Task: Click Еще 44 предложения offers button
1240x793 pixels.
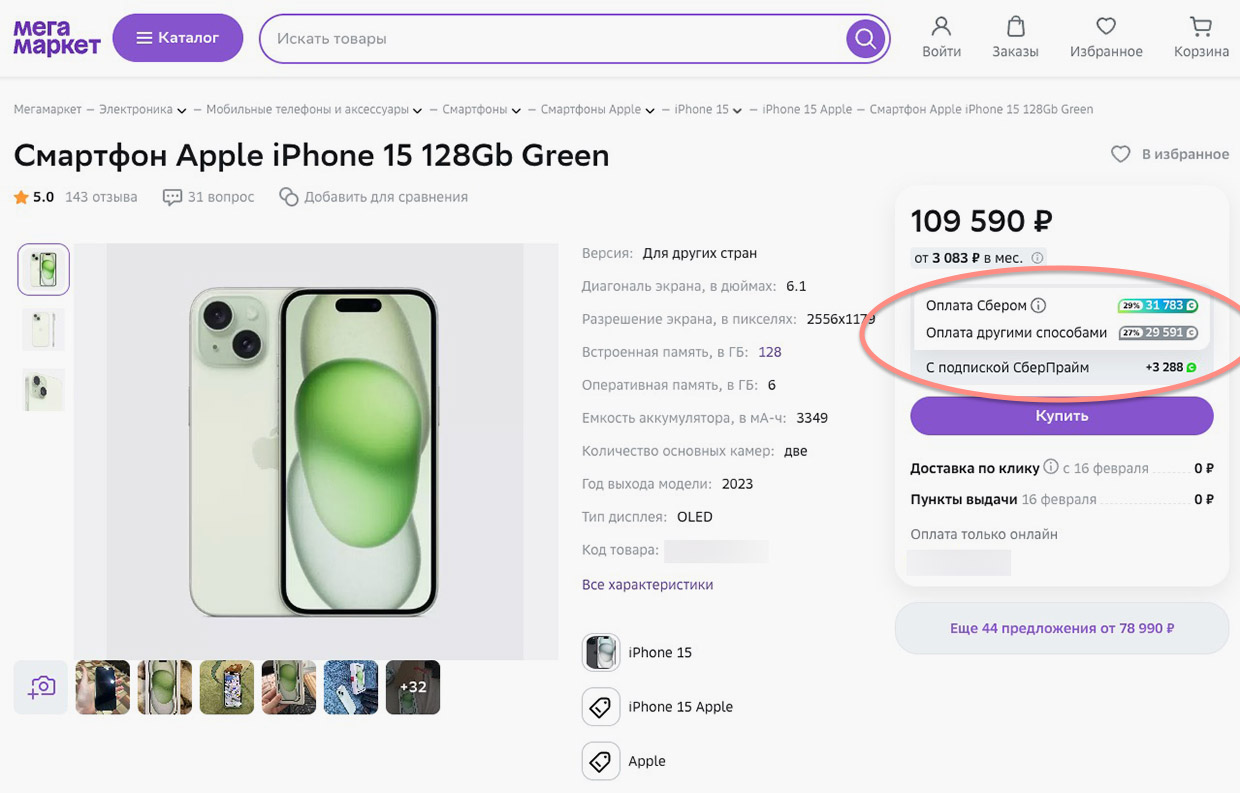Action: click(1061, 629)
